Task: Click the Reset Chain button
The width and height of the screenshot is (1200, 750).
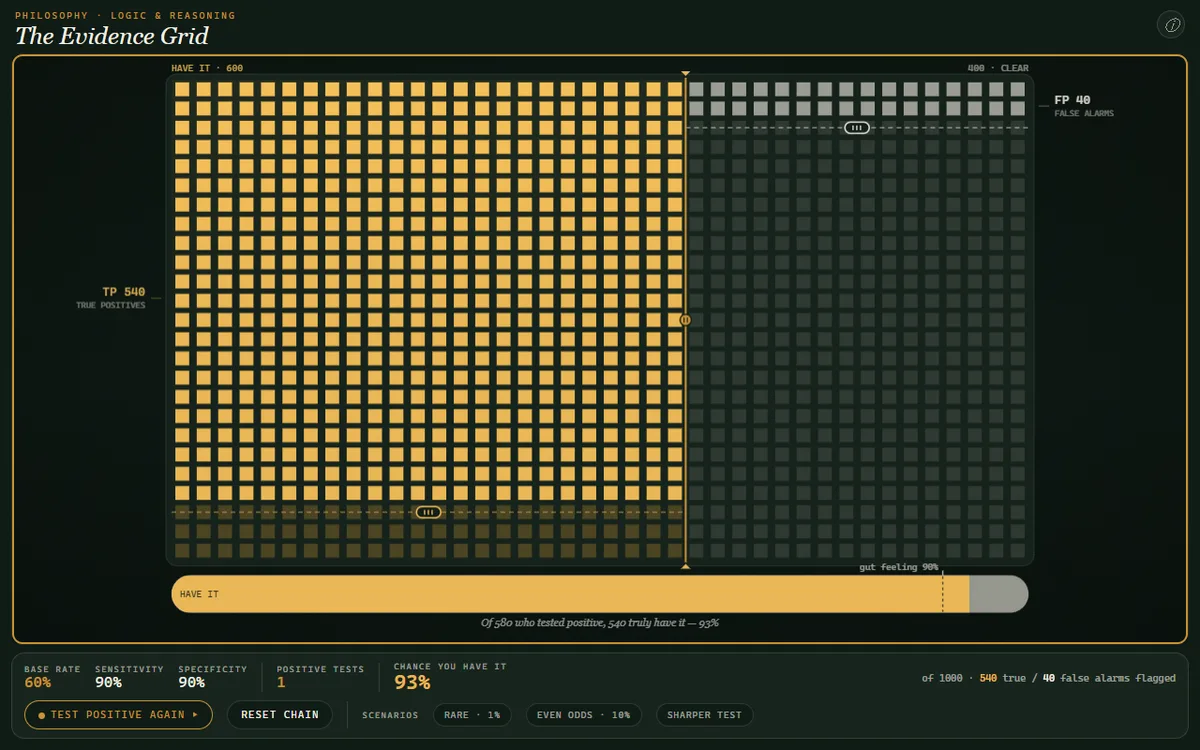Action: (280, 715)
